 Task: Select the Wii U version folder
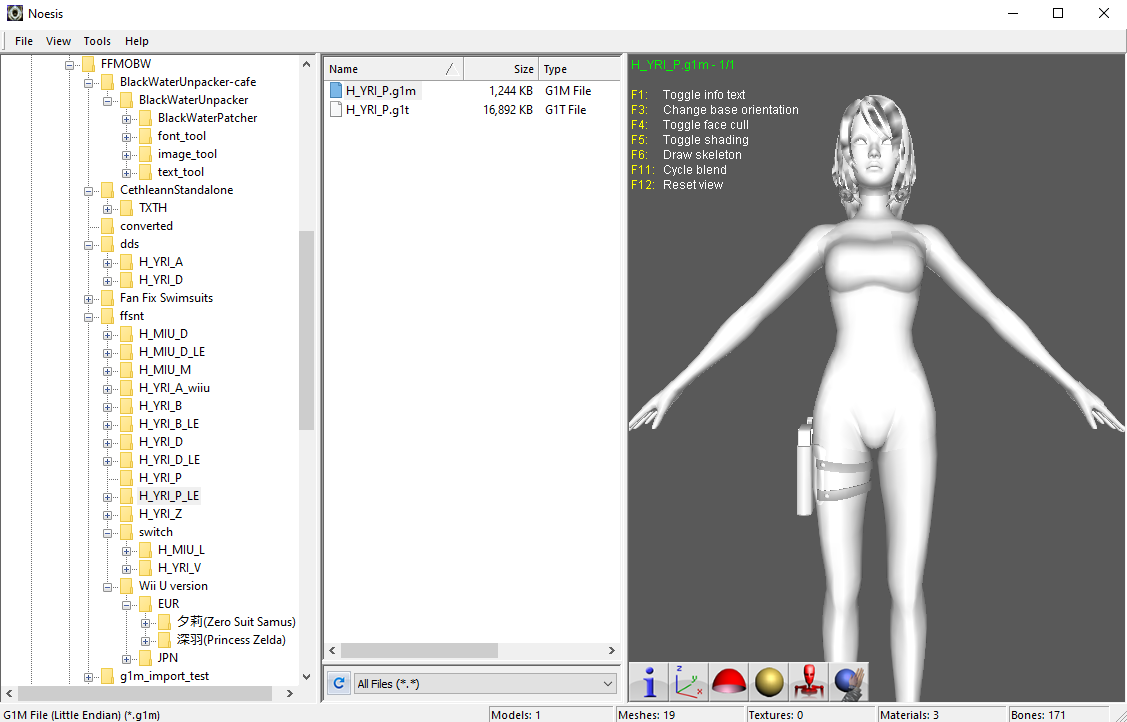(173, 586)
